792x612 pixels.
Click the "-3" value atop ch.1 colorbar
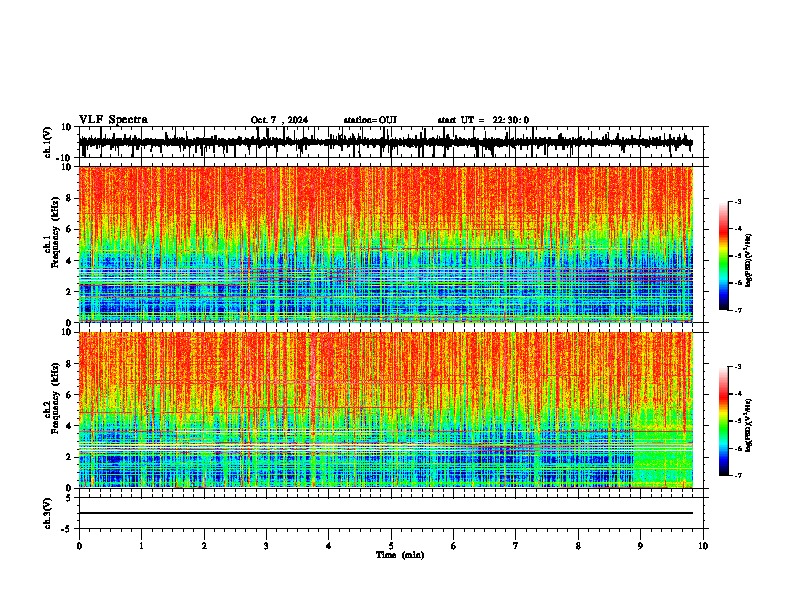tap(737, 201)
